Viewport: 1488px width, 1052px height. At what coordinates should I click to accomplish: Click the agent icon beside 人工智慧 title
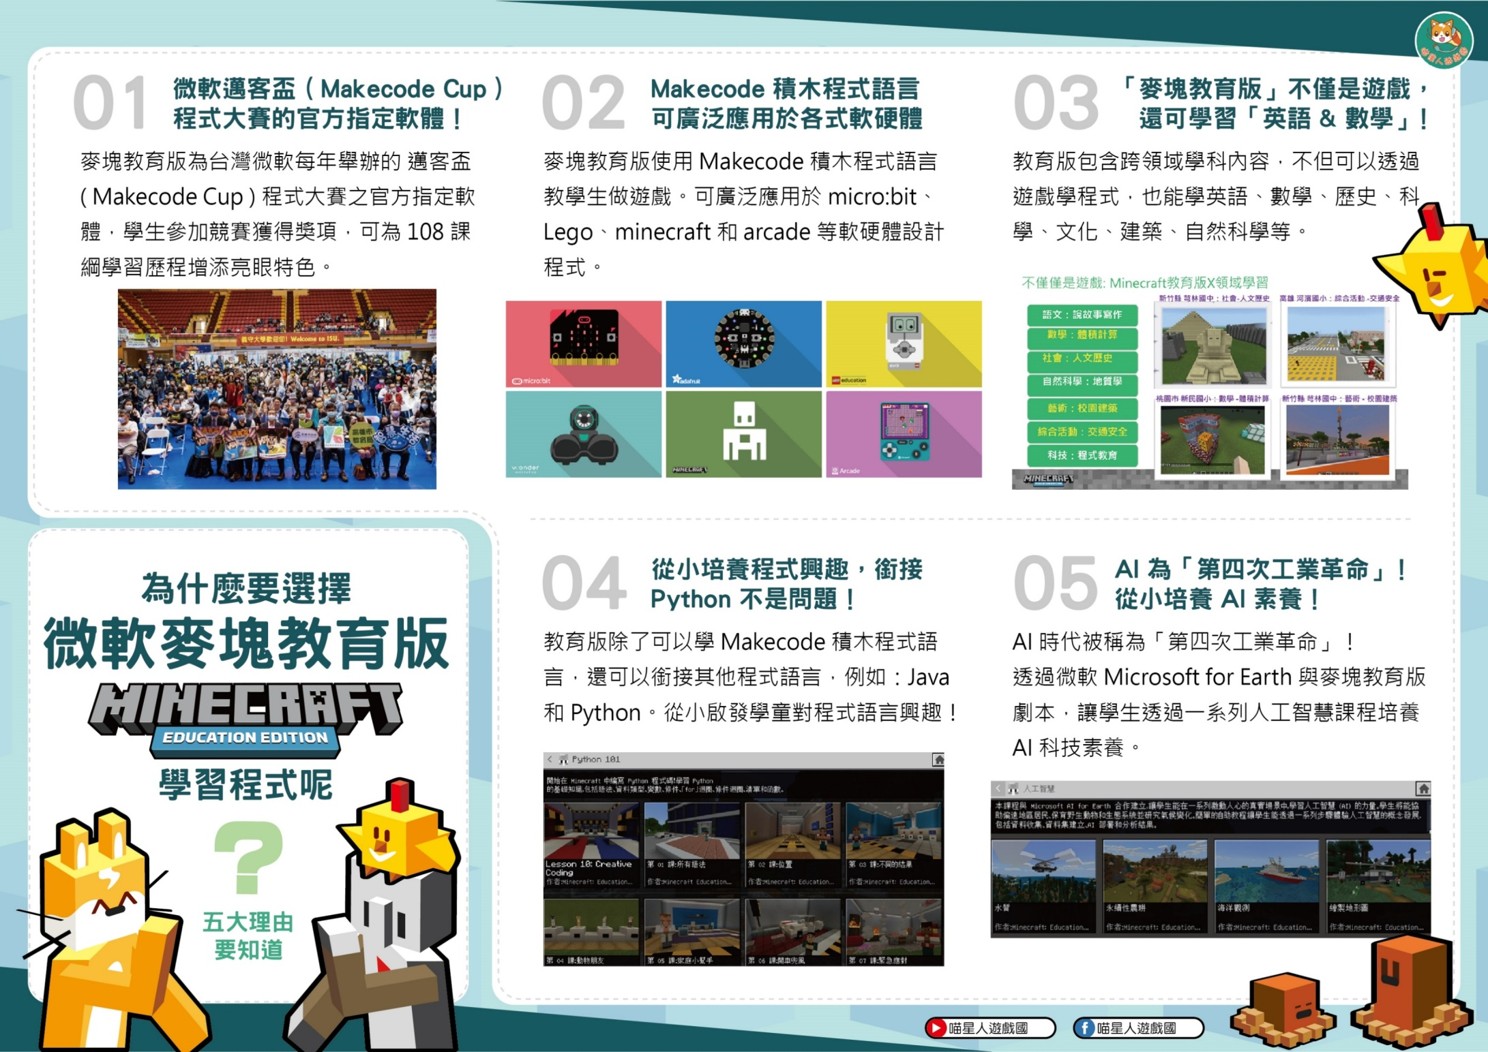tap(1013, 789)
